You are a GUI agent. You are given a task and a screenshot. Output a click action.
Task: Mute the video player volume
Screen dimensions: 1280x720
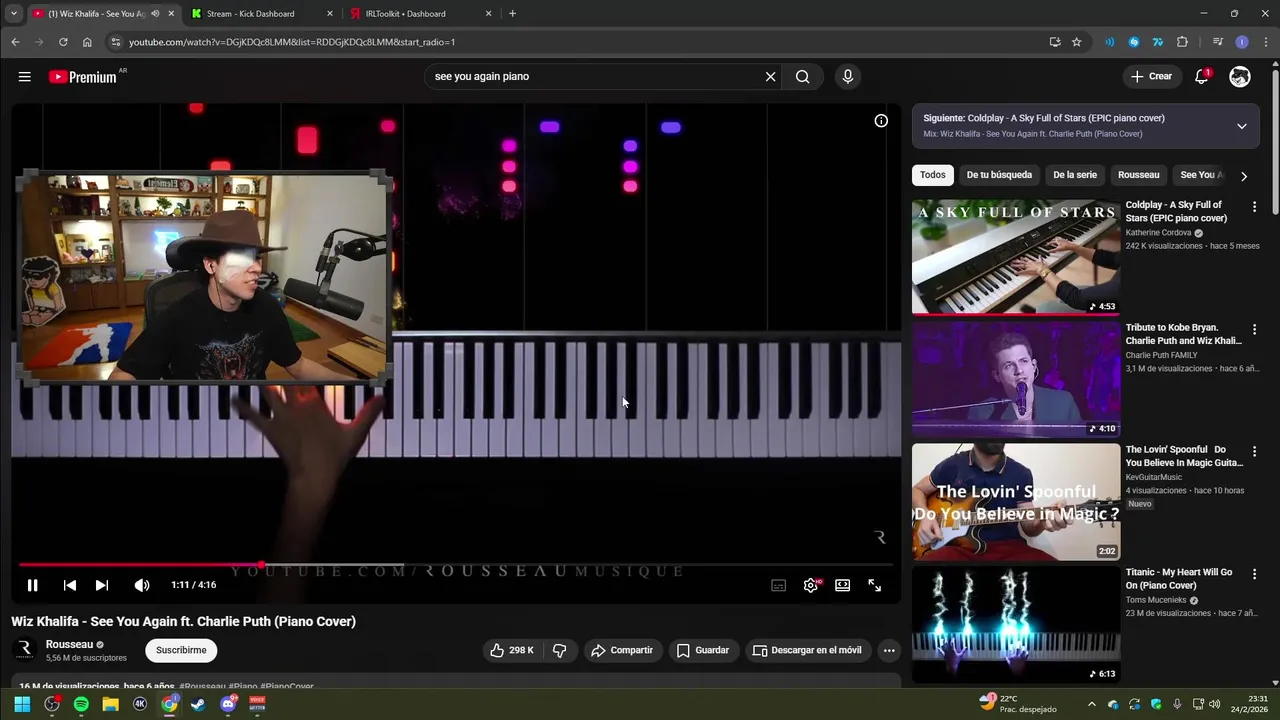pyautogui.click(x=142, y=586)
